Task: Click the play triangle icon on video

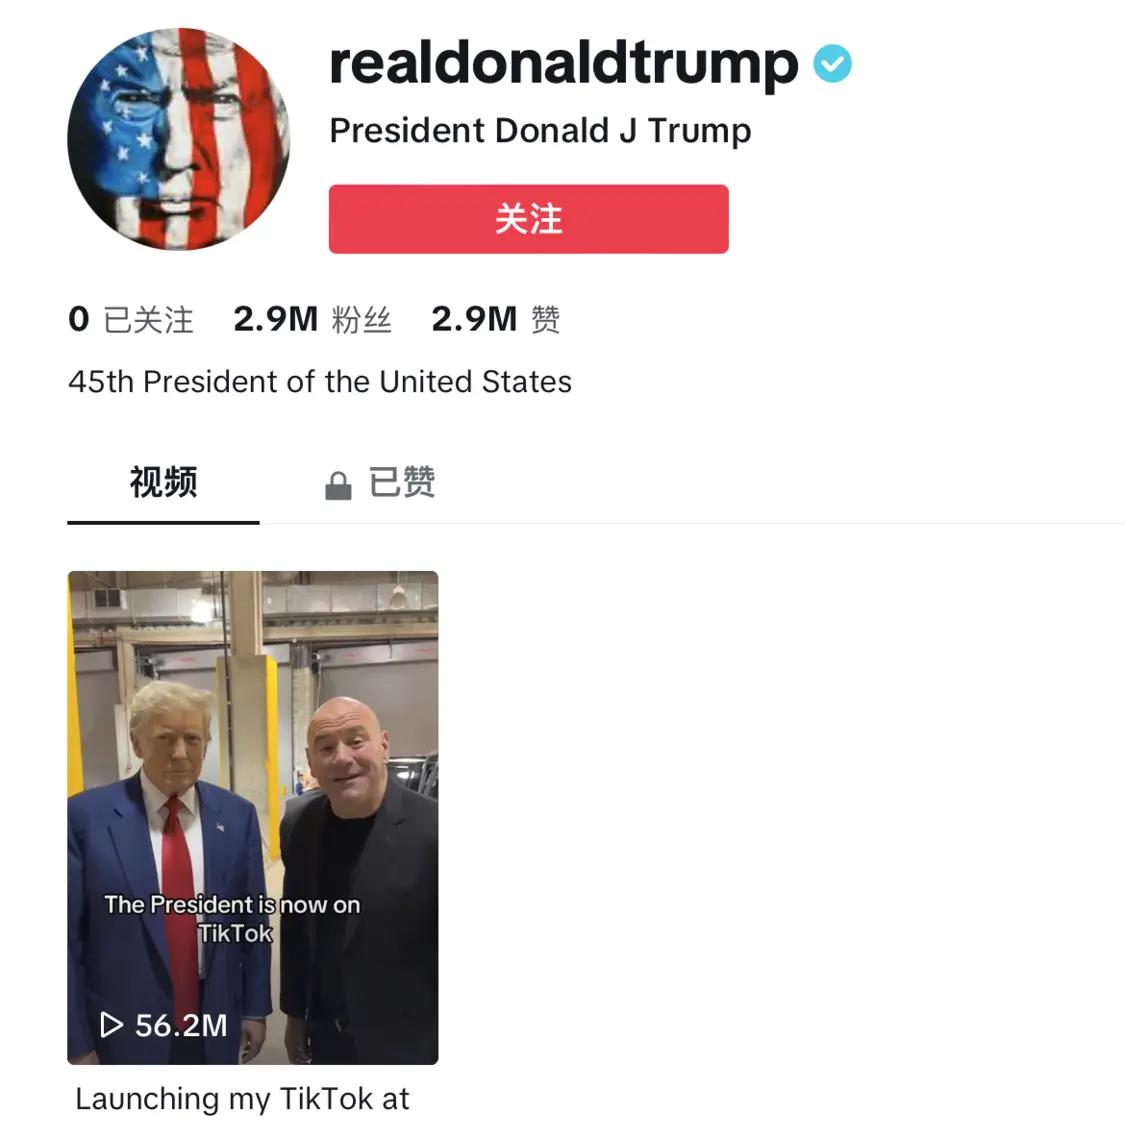Action: [x=110, y=1025]
